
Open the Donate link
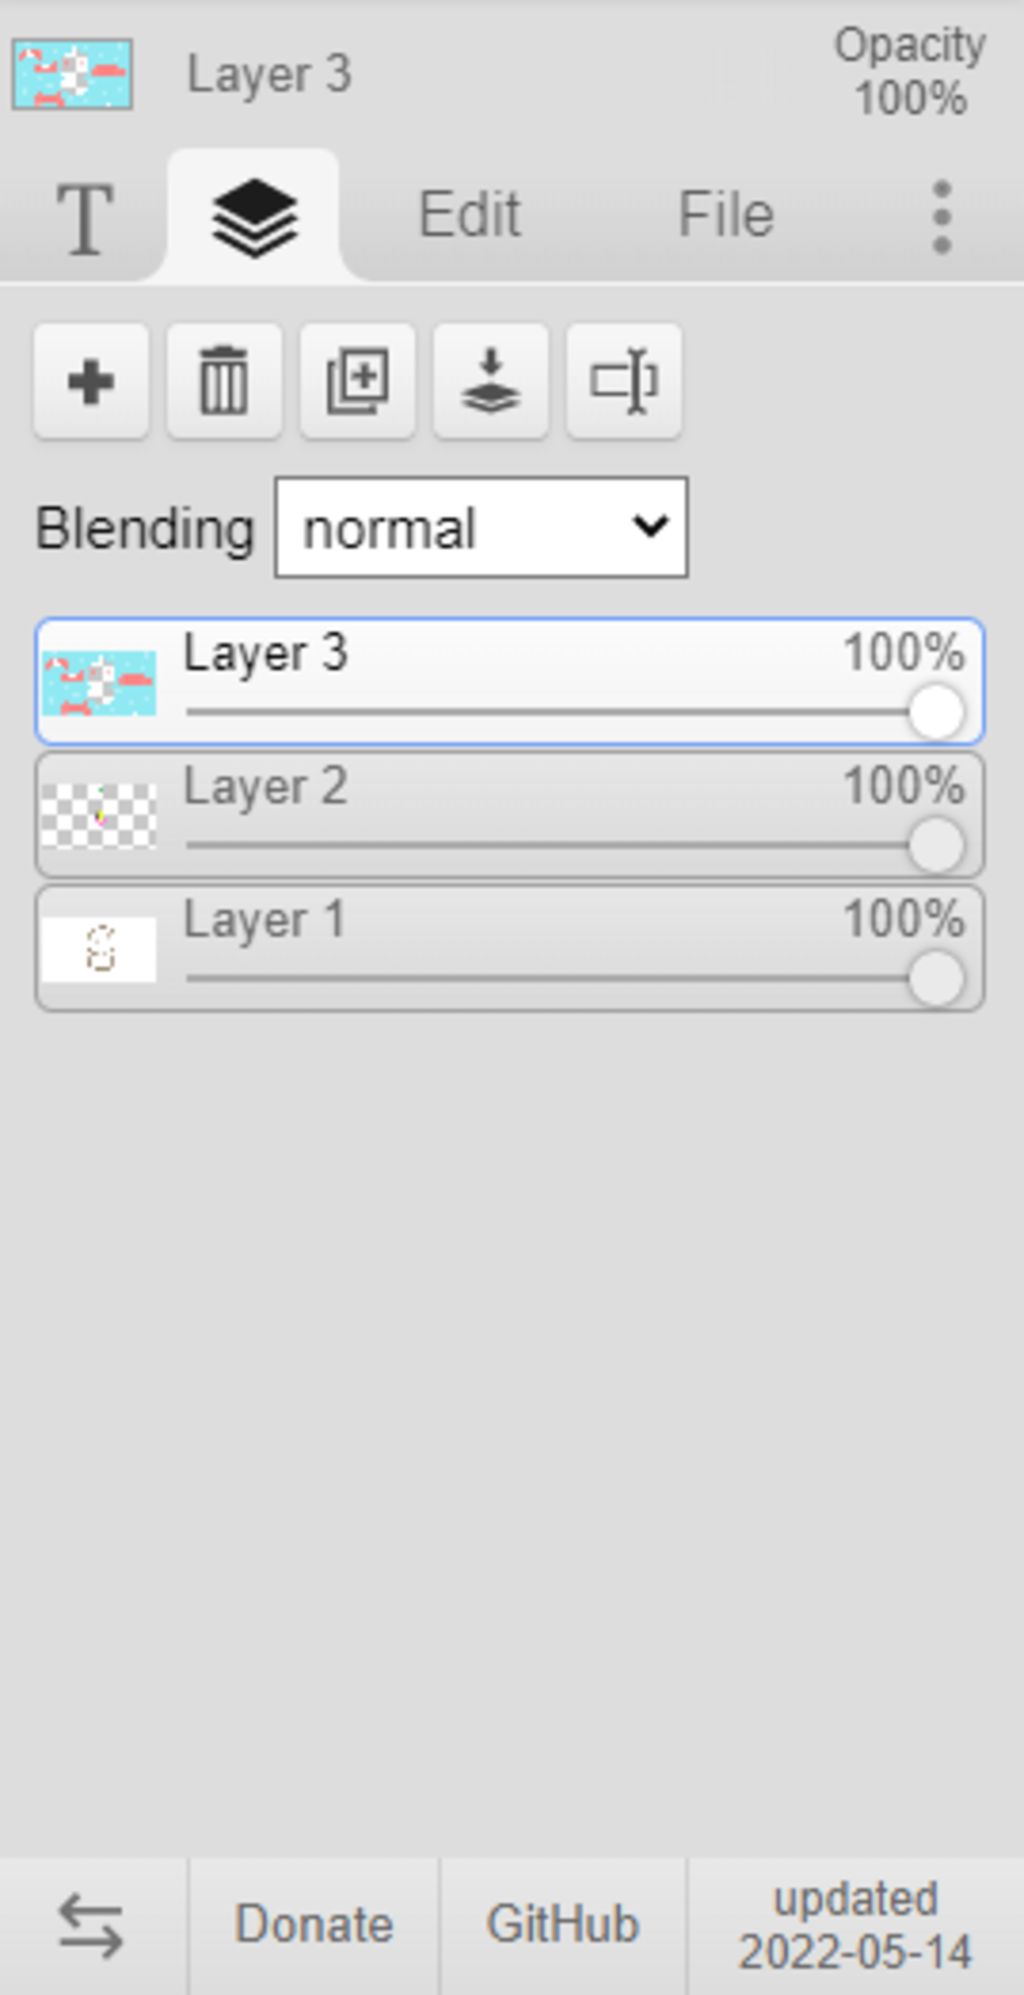tap(313, 1925)
